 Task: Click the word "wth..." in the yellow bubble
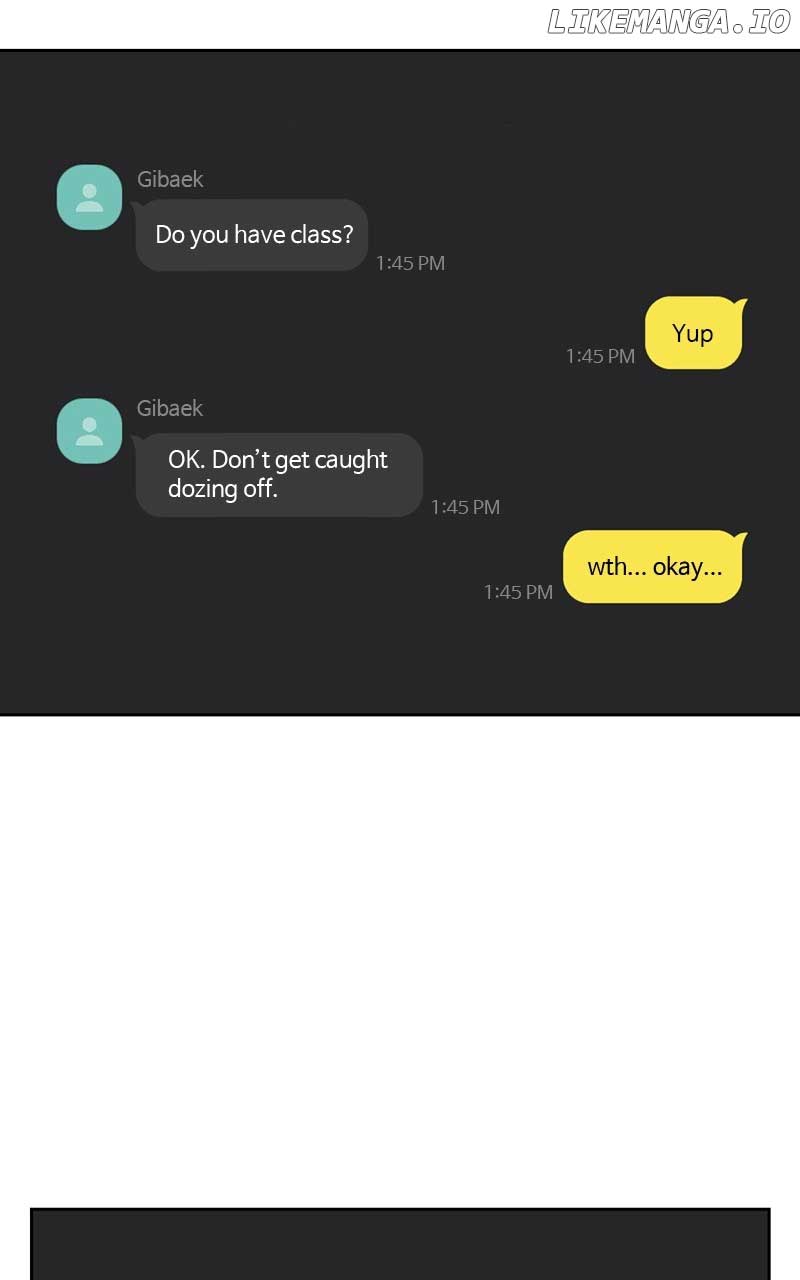(616, 567)
